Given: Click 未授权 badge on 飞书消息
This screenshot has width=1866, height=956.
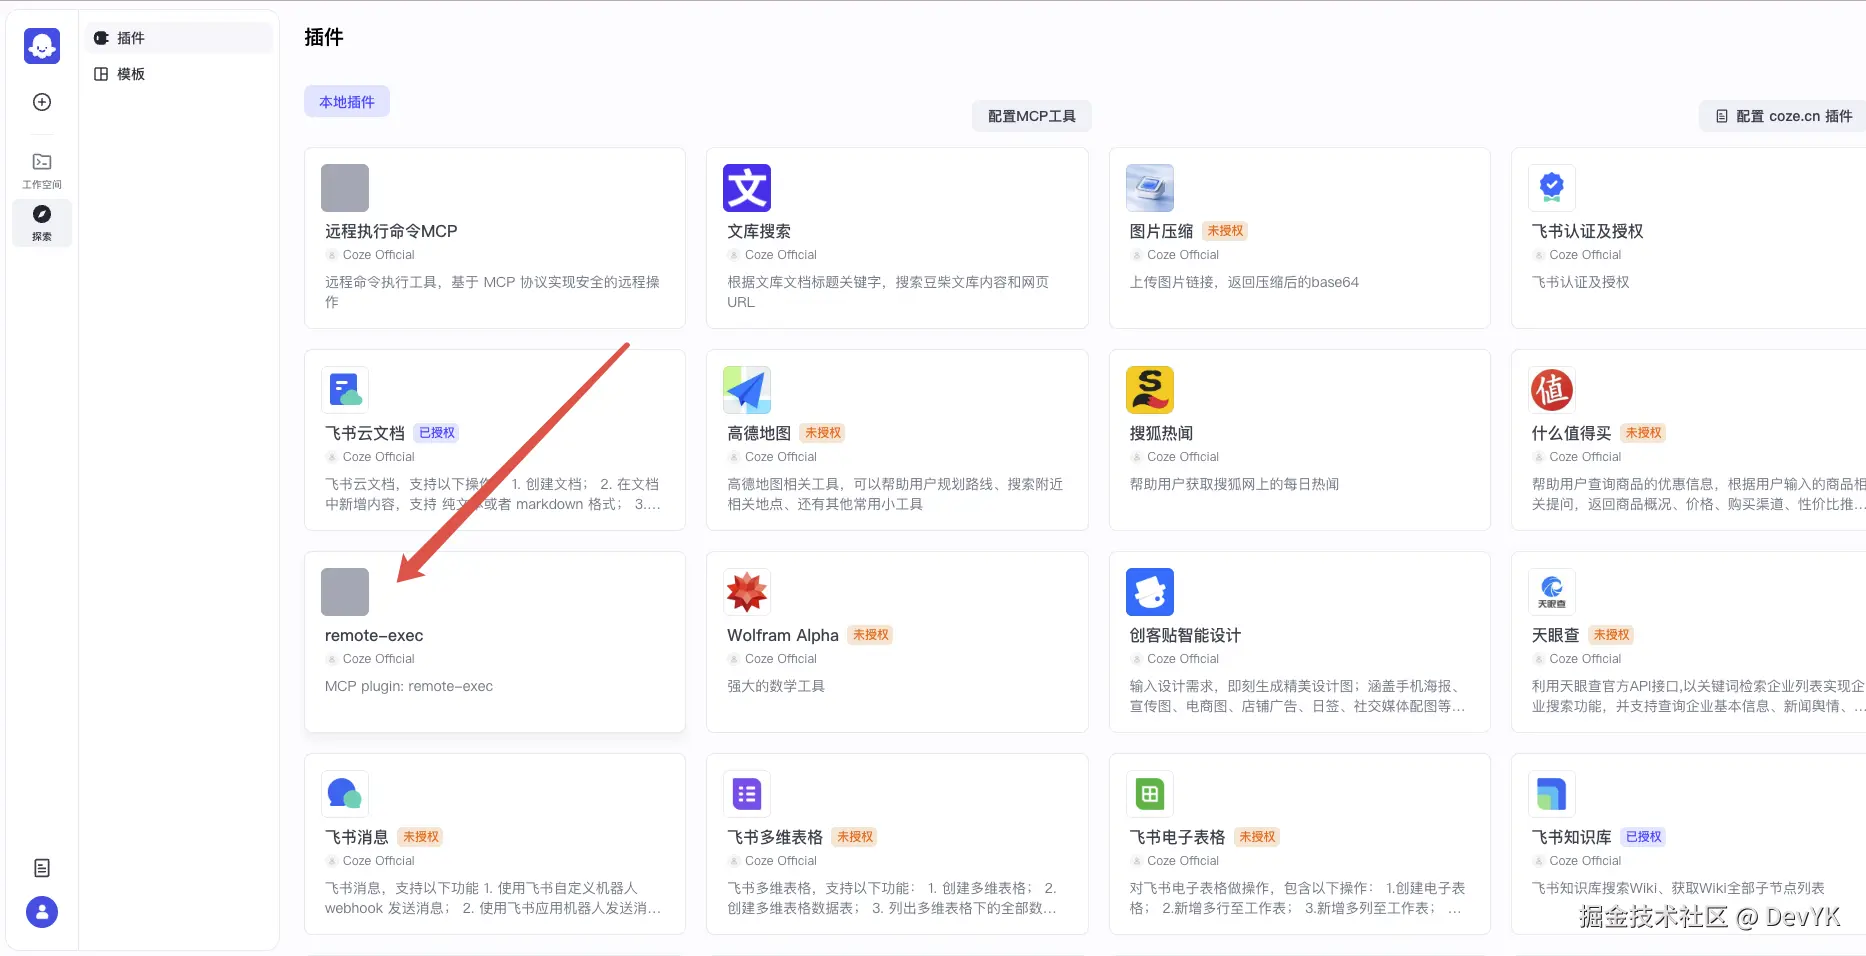Looking at the screenshot, I should tap(421, 837).
